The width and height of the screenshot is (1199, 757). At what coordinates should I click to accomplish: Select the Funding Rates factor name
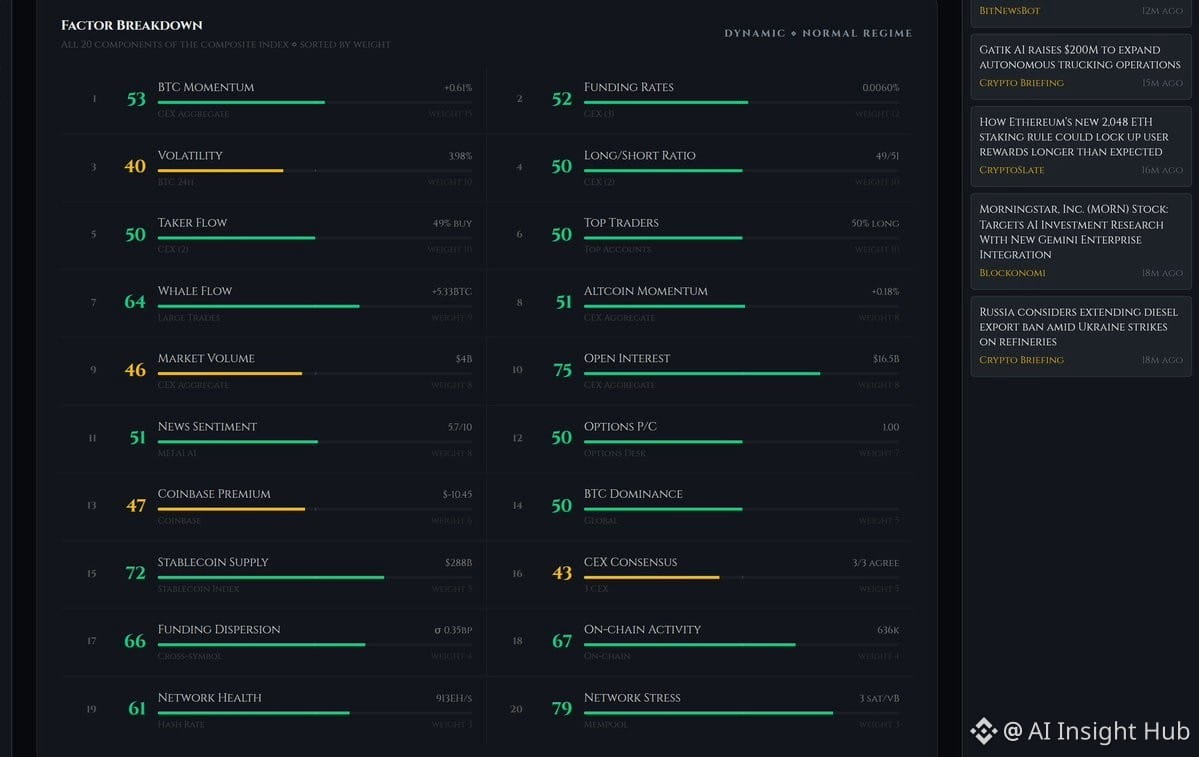click(629, 87)
